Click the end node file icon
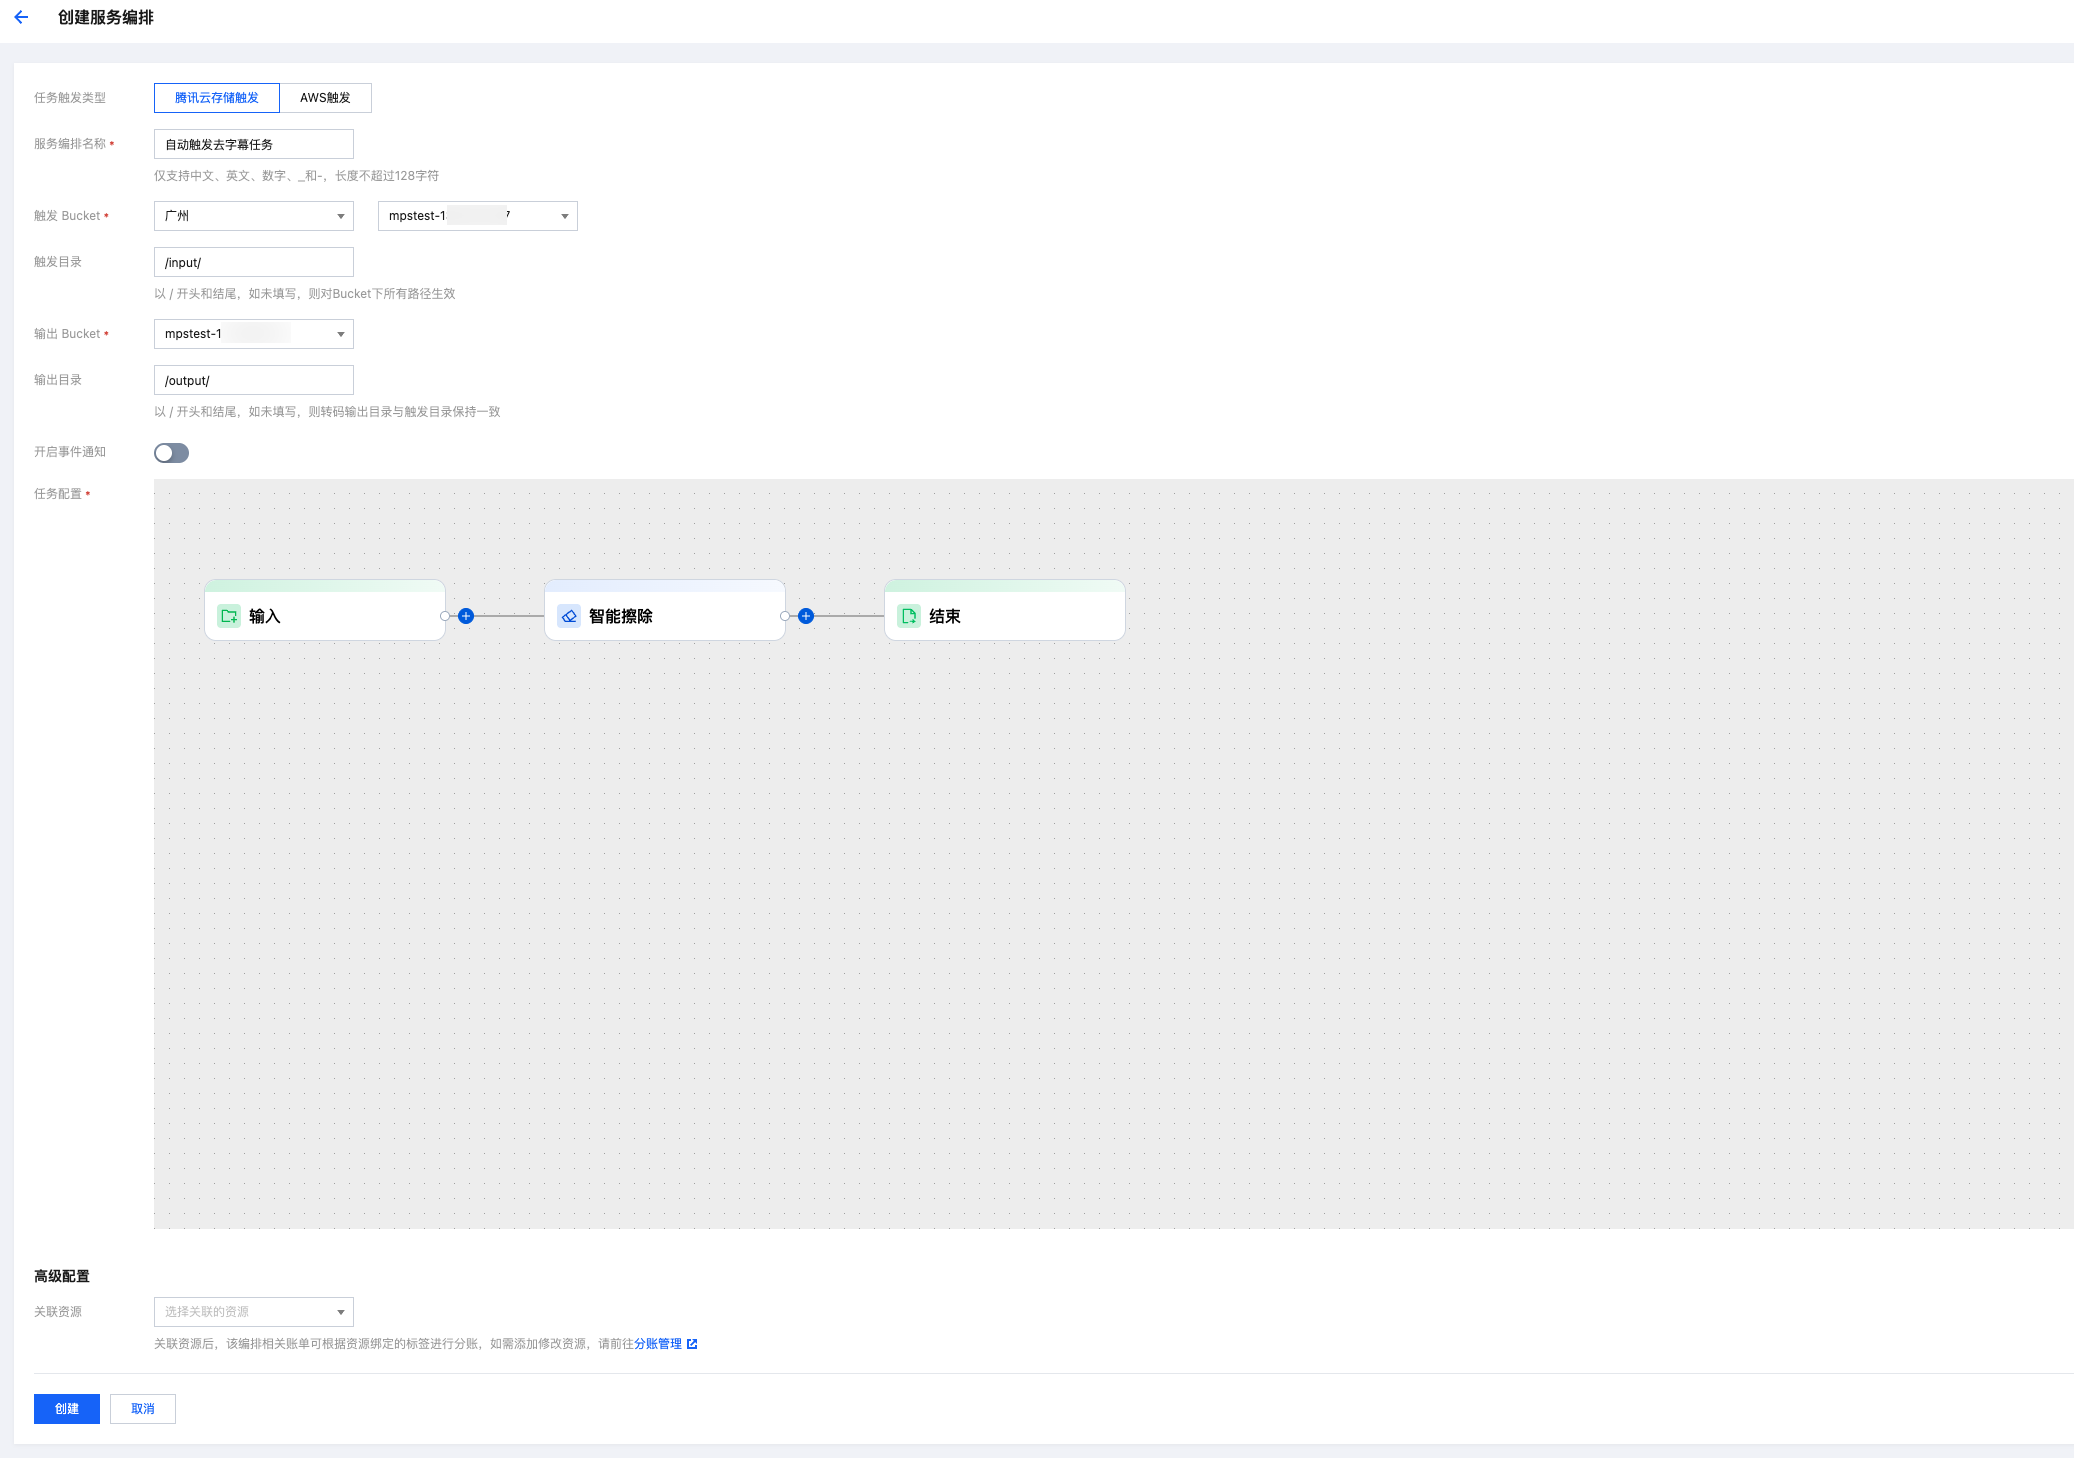2074x1458 pixels. (909, 616)
